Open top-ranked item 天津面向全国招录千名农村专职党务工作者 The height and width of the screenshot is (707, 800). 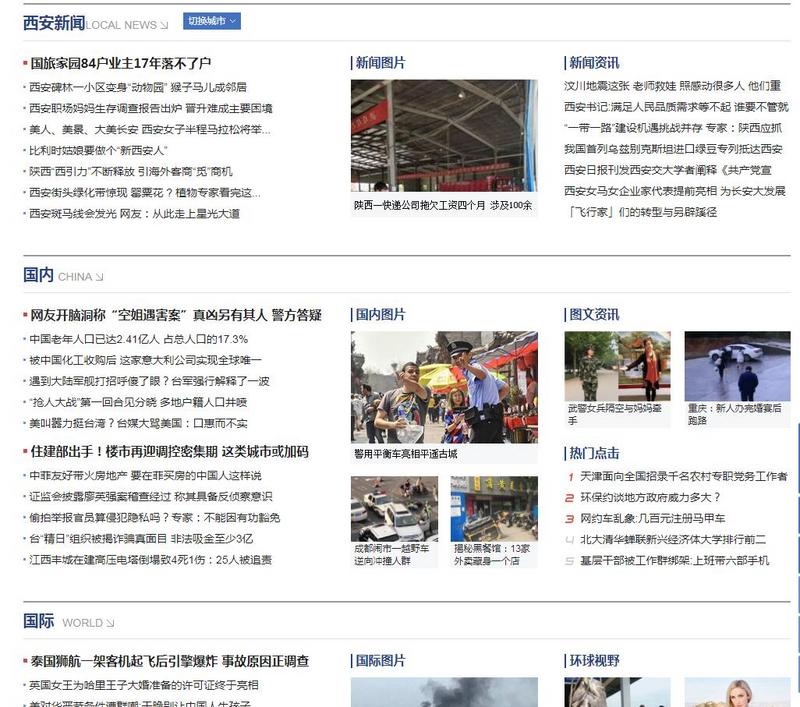[684, 476]
